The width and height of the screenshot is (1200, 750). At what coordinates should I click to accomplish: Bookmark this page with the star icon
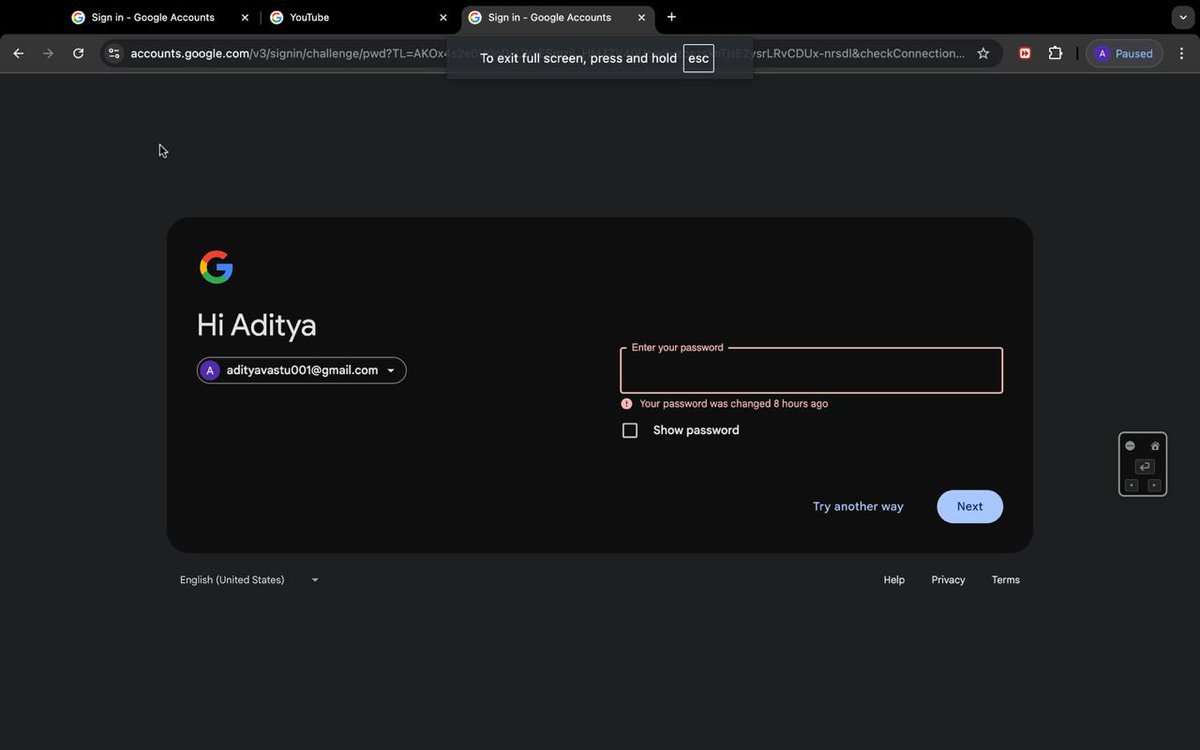983,53
